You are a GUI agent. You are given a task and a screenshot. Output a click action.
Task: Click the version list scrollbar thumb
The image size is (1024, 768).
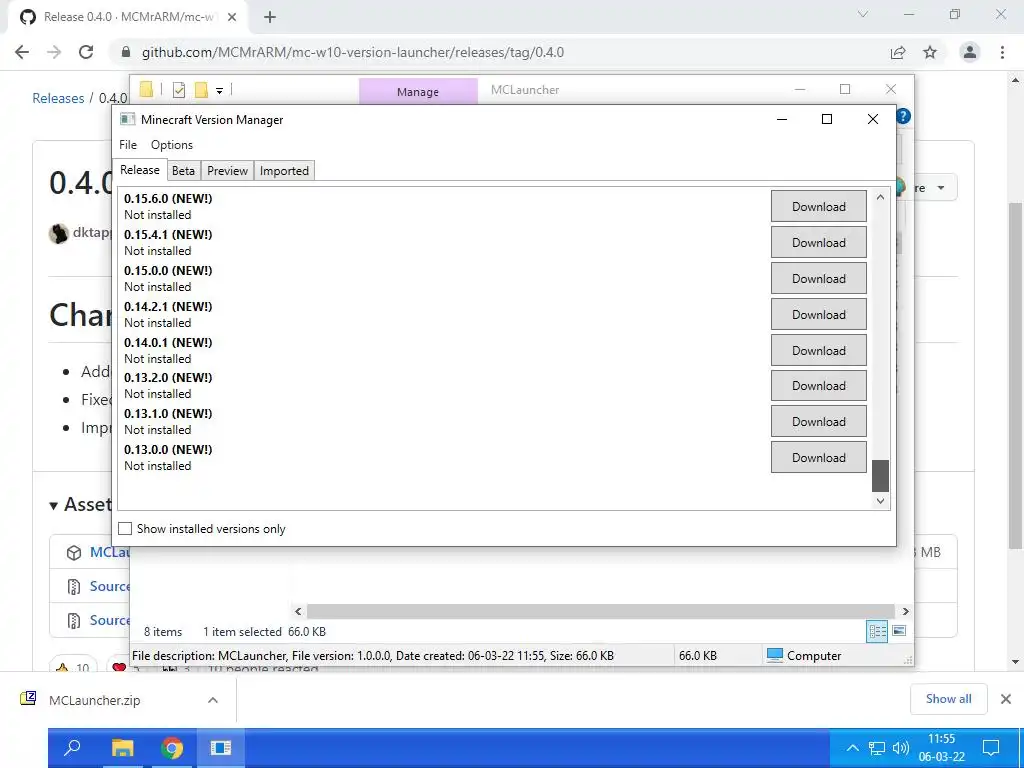click(x=880, y=475)
